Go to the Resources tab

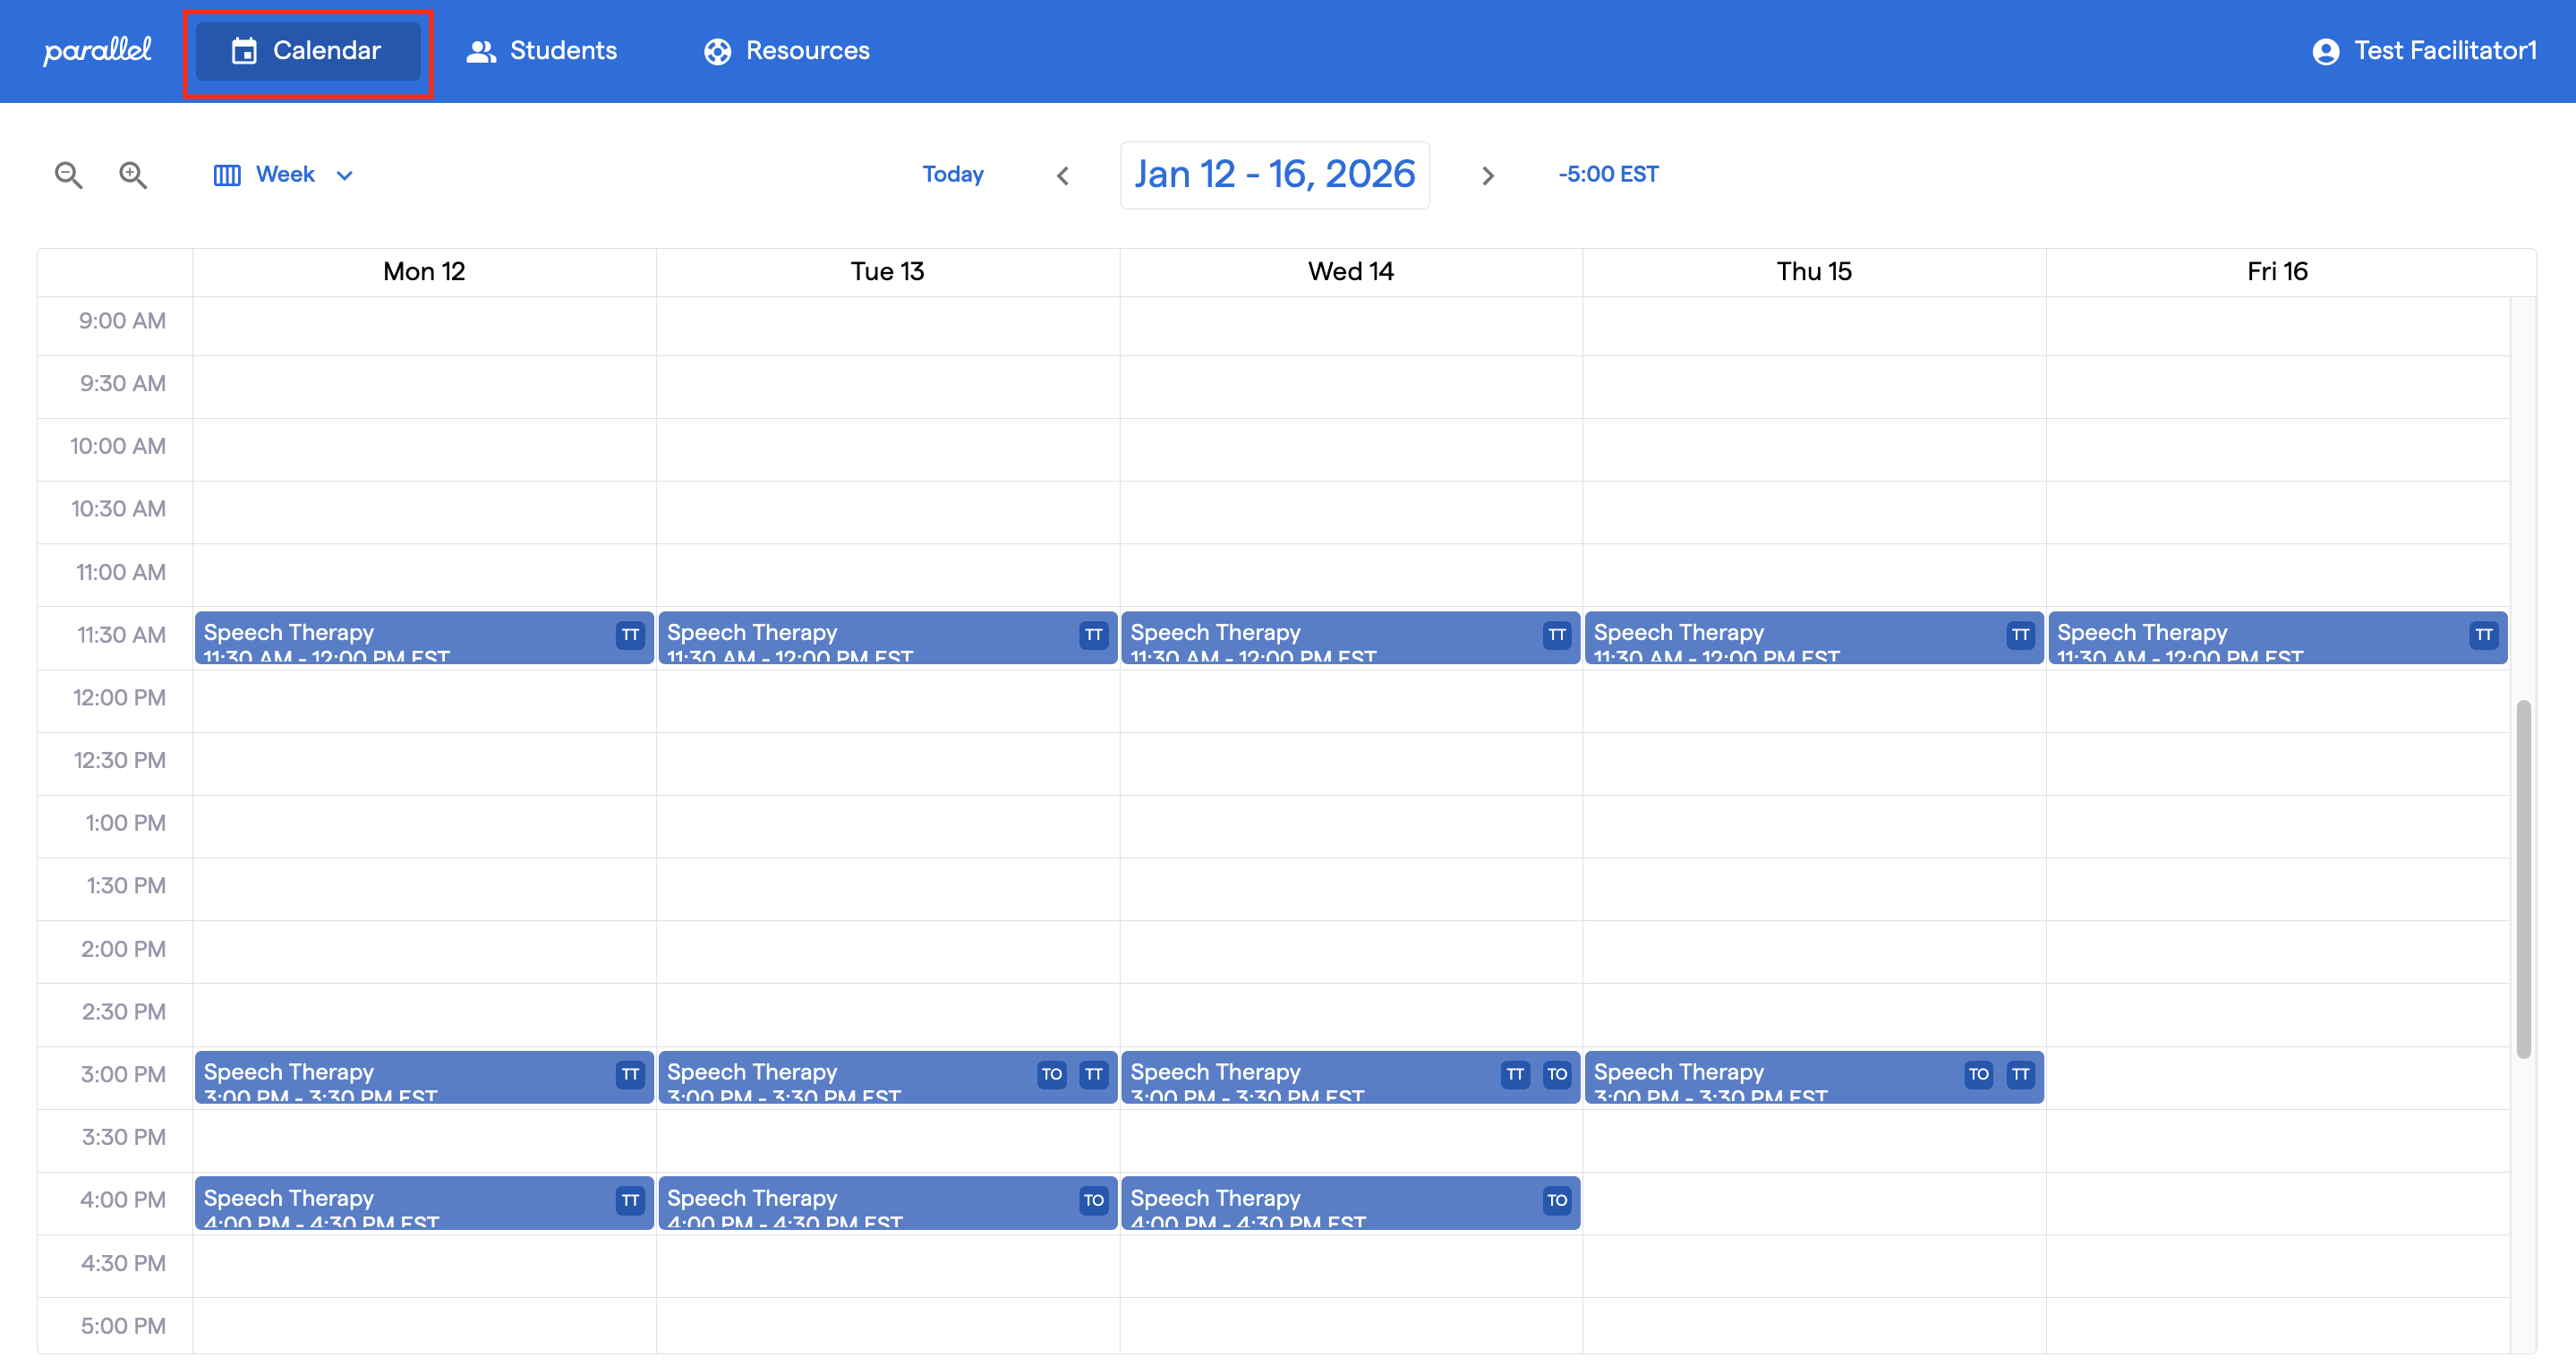point(787,51)
